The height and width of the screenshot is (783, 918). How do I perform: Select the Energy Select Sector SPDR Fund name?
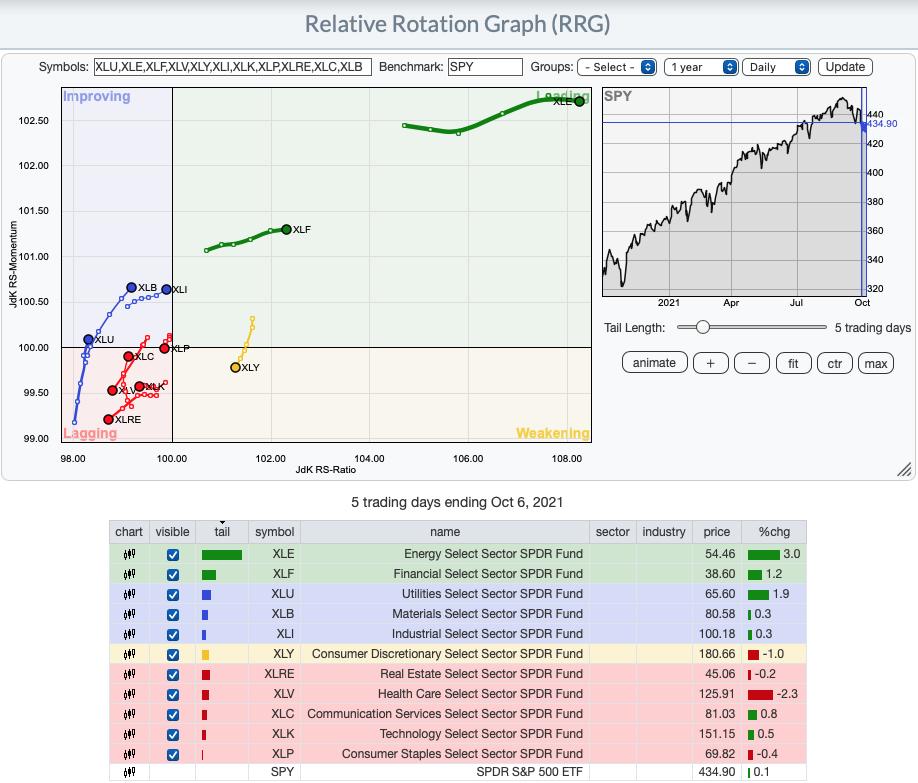494,554
